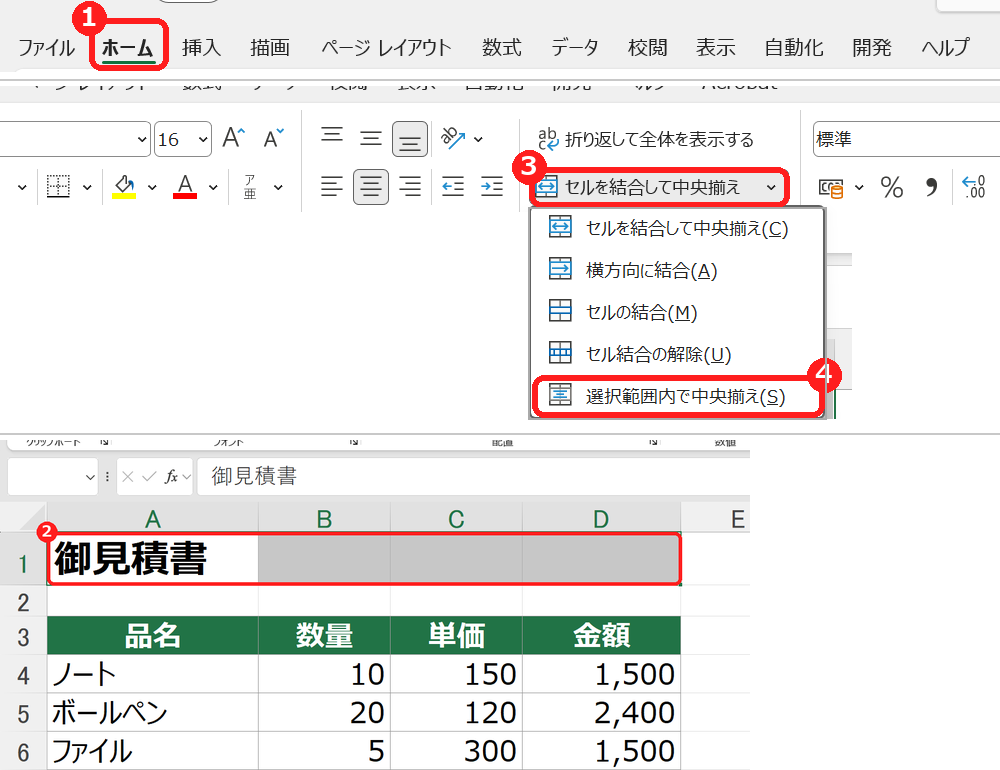Open the ファイル tab
Screen dimensions: 1000x770
coord(46,48)
